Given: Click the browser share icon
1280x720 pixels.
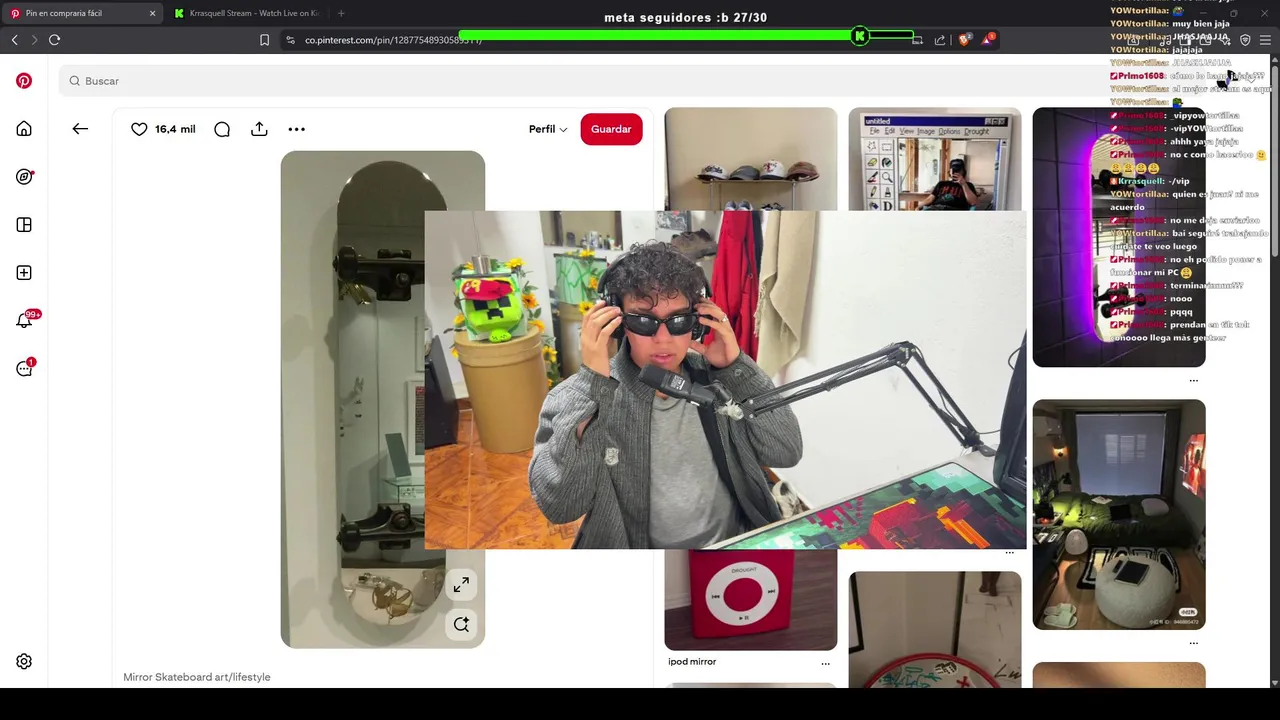Looking at the screenshot, I should pos(940,40).
